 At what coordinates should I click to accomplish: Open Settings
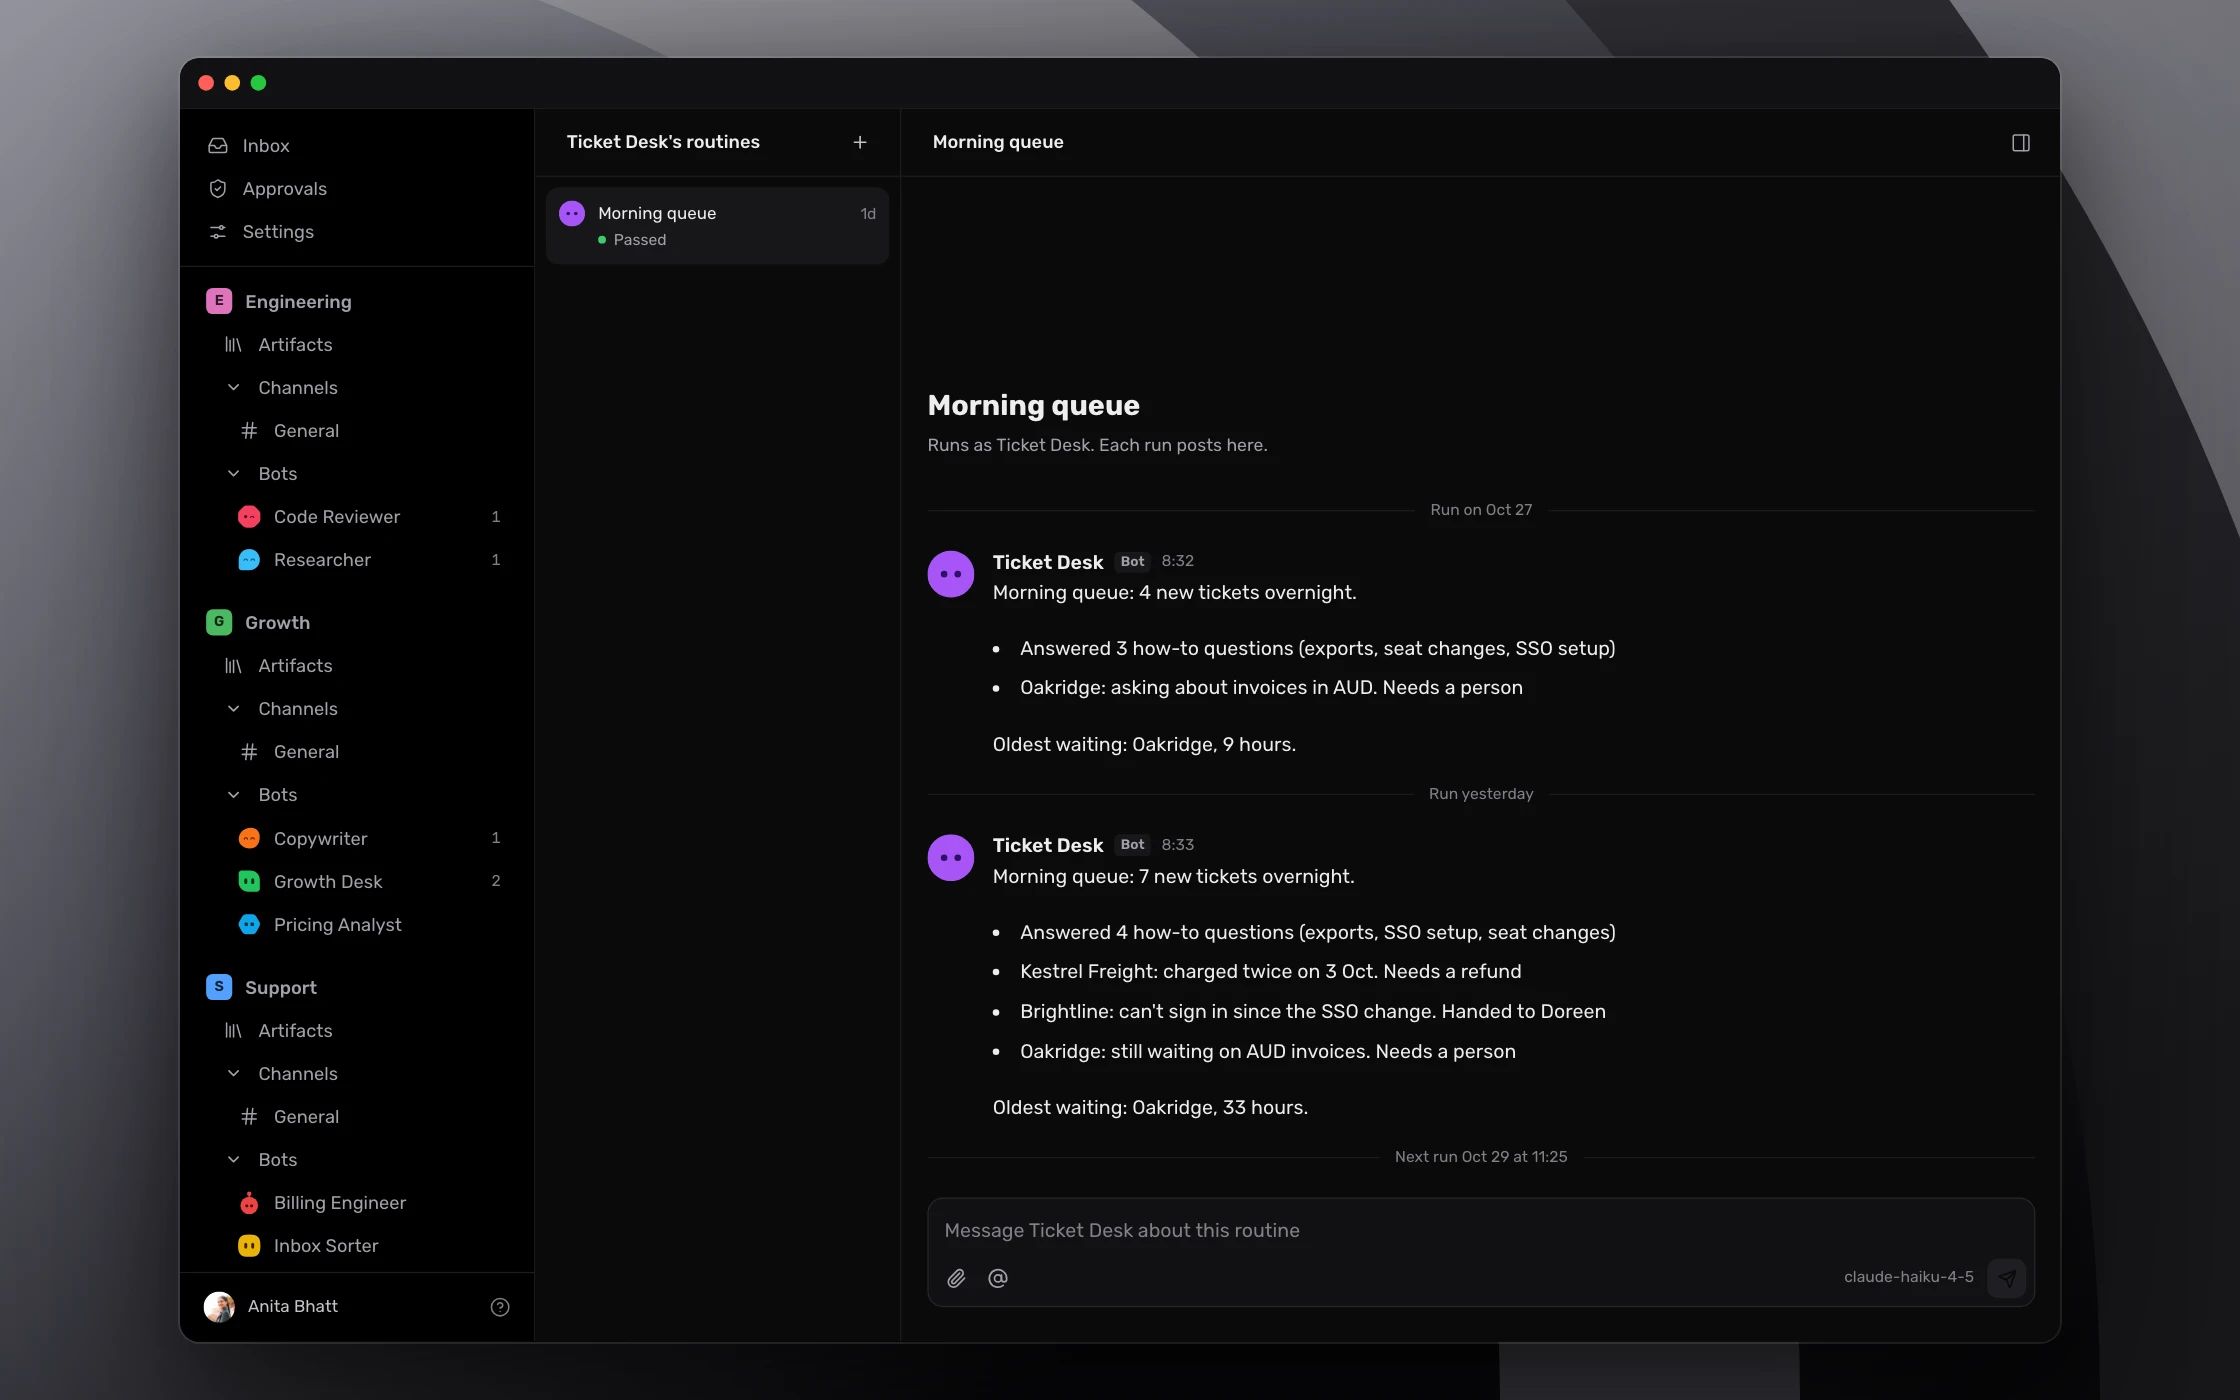pos(357,231)
